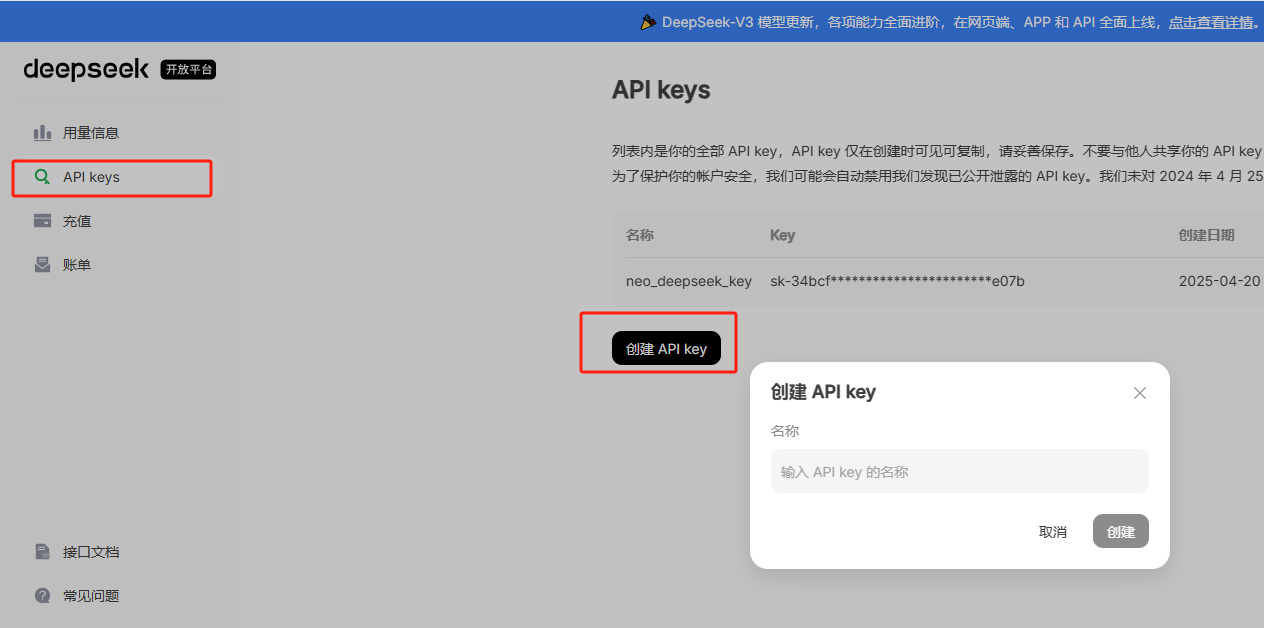Click the API keys page heading
Viewport: 1264px width, 628px height.
(661, 90)
